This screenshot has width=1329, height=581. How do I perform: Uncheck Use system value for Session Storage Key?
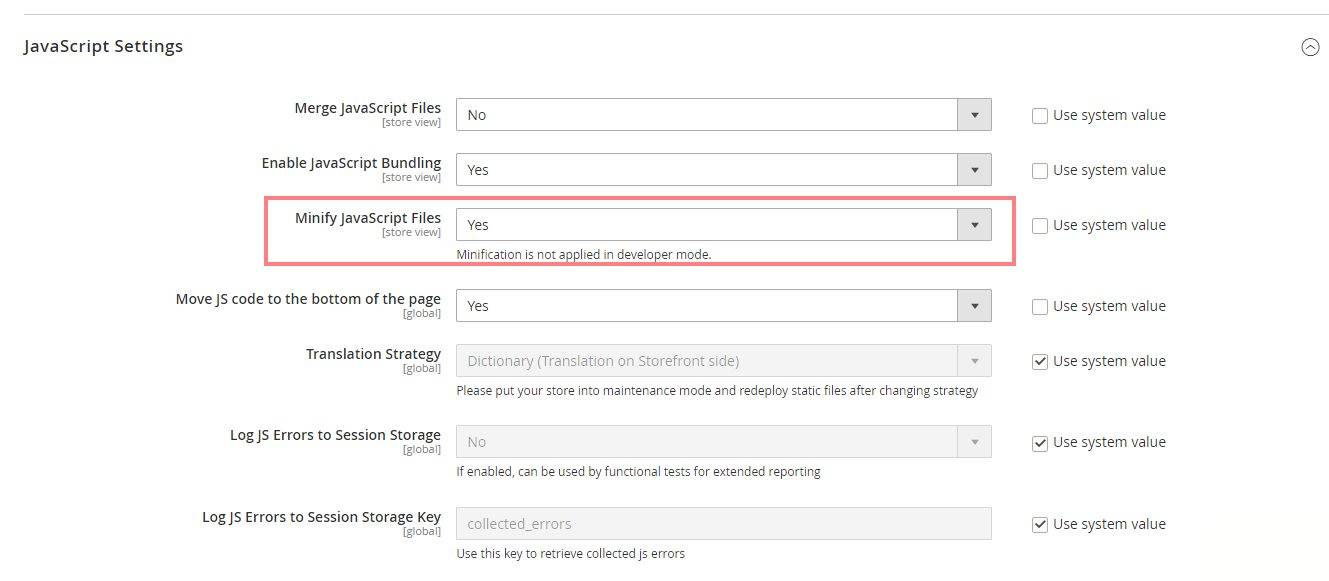pyautogui.click(x=1040, y=525)
